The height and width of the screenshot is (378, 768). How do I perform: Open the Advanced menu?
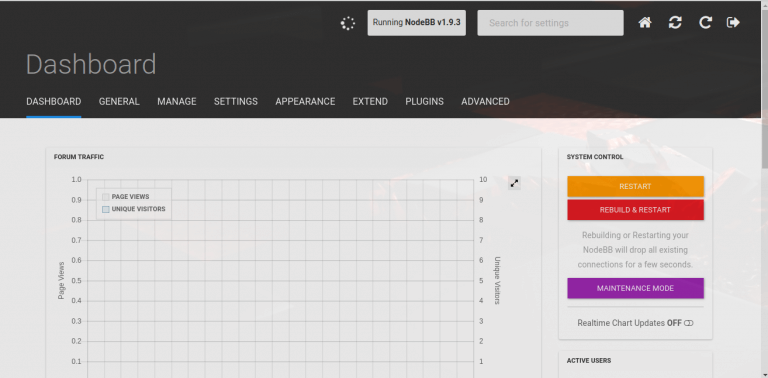pyautogui.click(x=485, y=101)
